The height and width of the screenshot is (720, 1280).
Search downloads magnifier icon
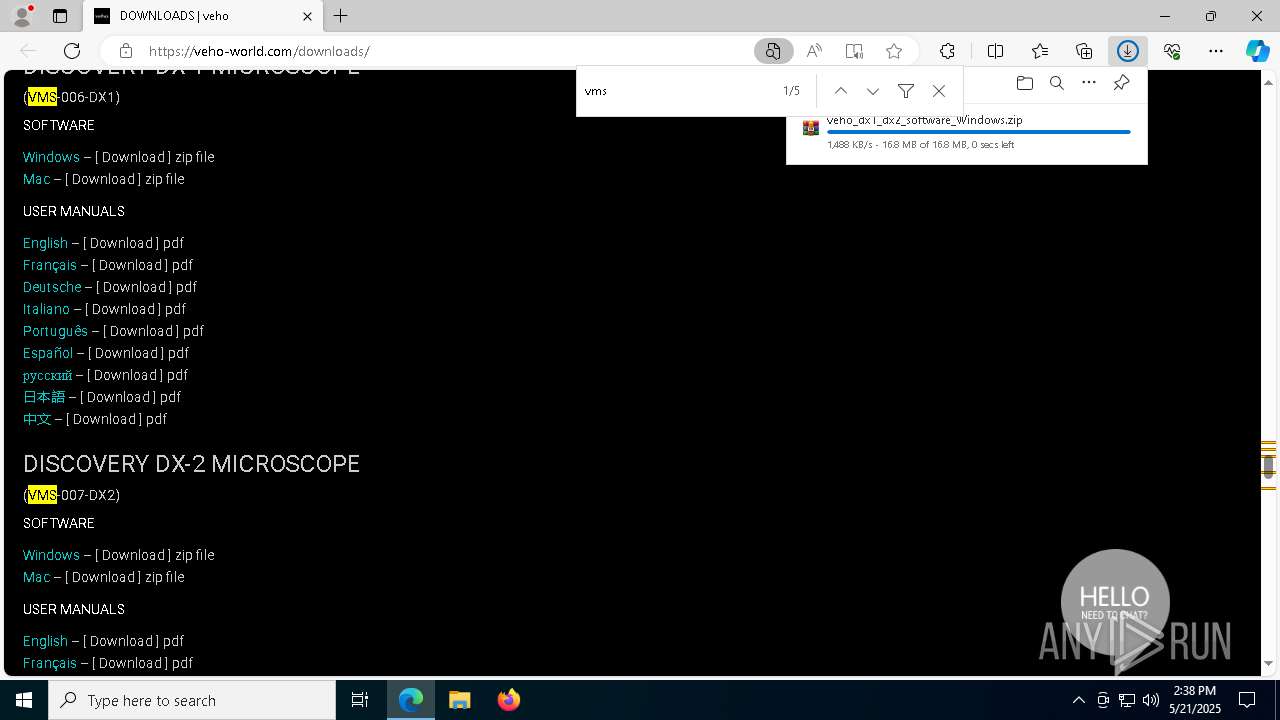[x=1057, y=83]
